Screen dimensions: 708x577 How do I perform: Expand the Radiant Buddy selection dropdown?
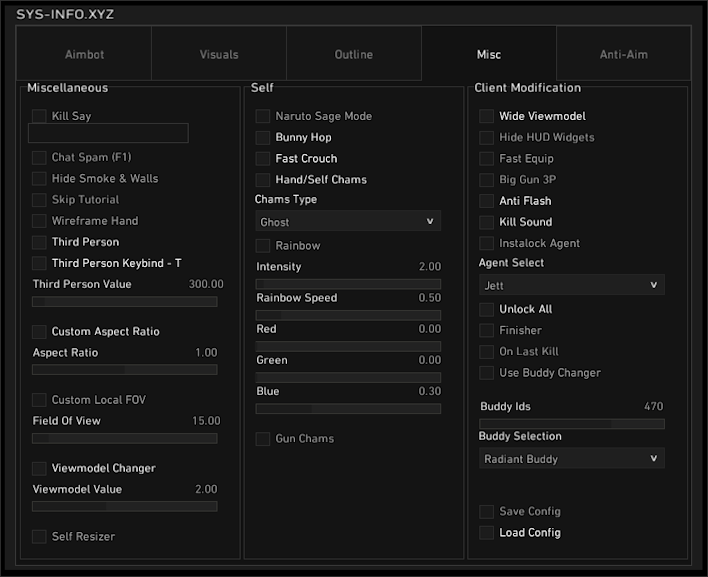571,459
